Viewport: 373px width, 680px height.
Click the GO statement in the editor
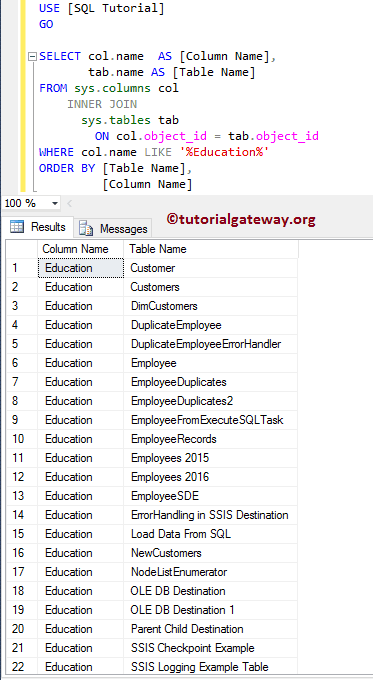coord(46,24)
